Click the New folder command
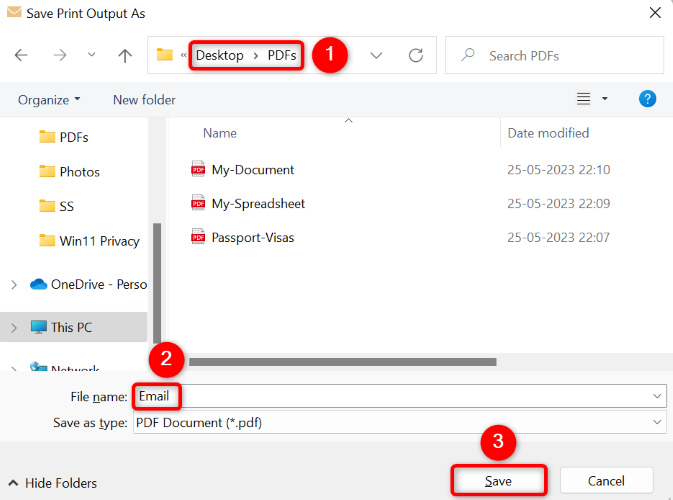This screenshot has height=500, width=673. [144, 100]
